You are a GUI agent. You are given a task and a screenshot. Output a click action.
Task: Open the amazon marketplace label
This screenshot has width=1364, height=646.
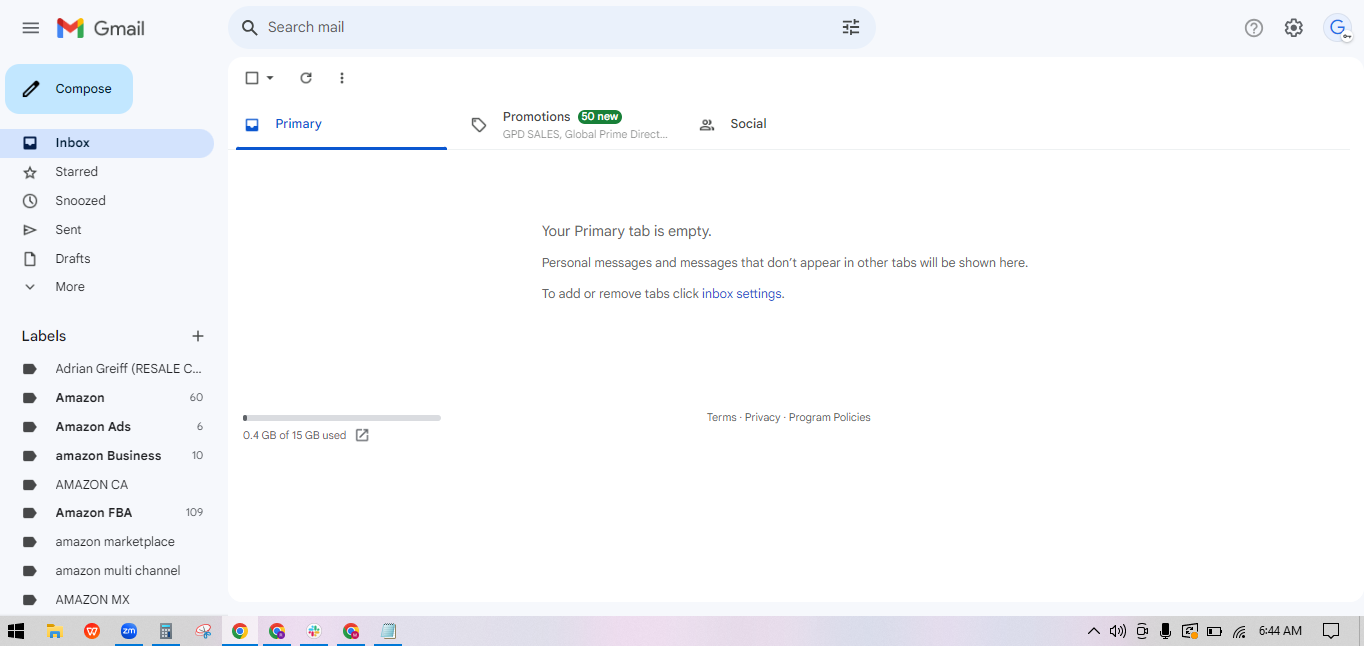[x=107, y=542]
